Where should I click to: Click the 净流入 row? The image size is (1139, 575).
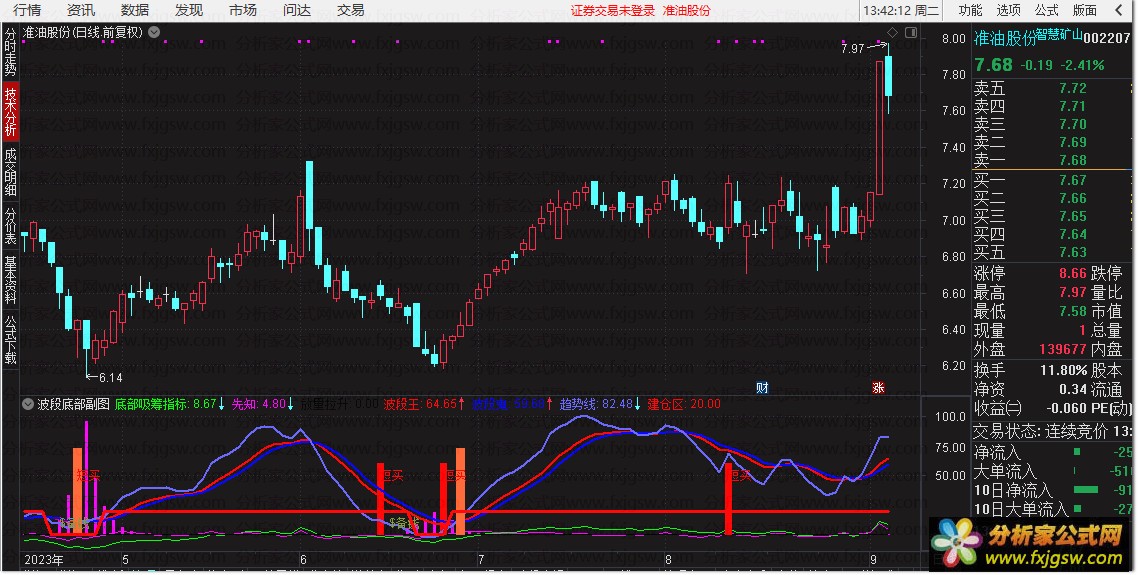pyautogui.click(x=1053, y=452)
